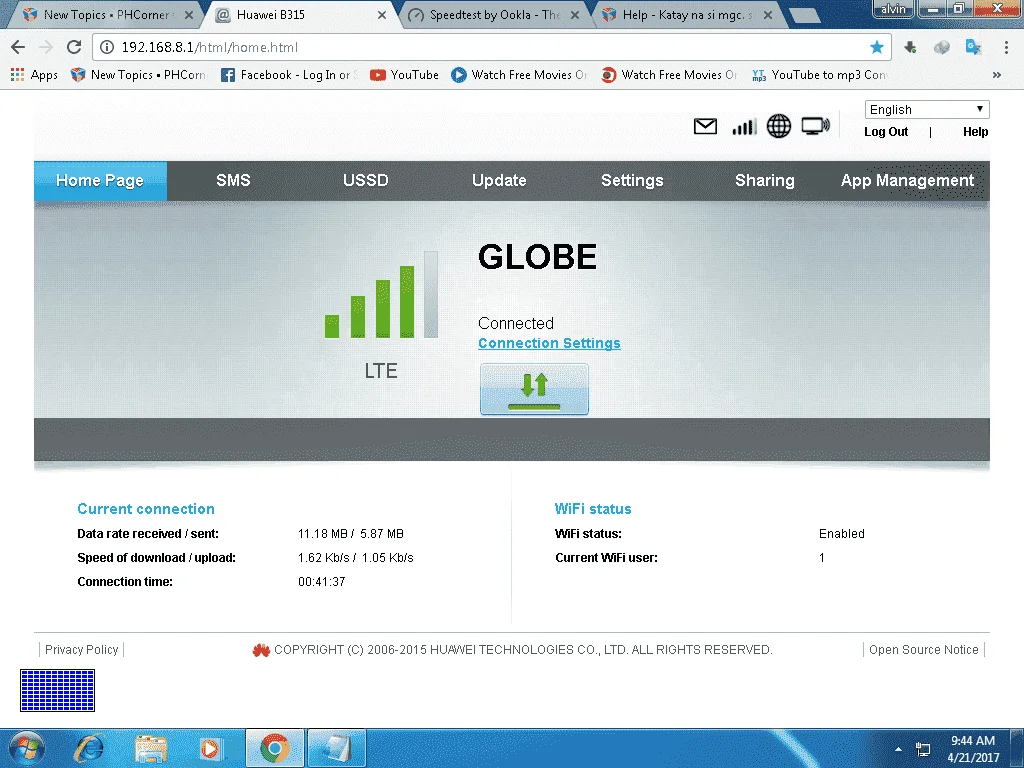Open the second Watch Free Movies bookmark with red icon

(x=669, y=75)
